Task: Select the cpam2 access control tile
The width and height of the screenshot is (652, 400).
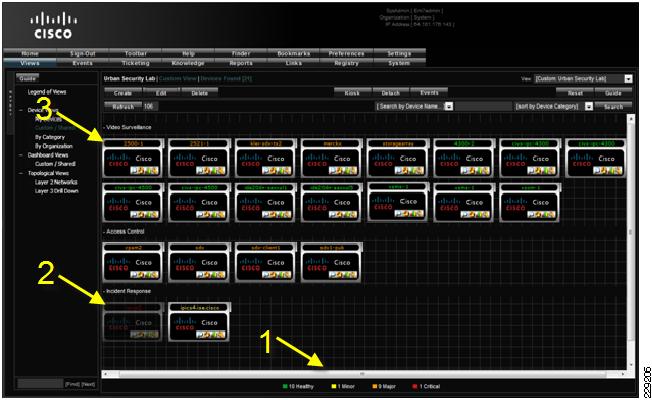Action: [x=133, y=262]
